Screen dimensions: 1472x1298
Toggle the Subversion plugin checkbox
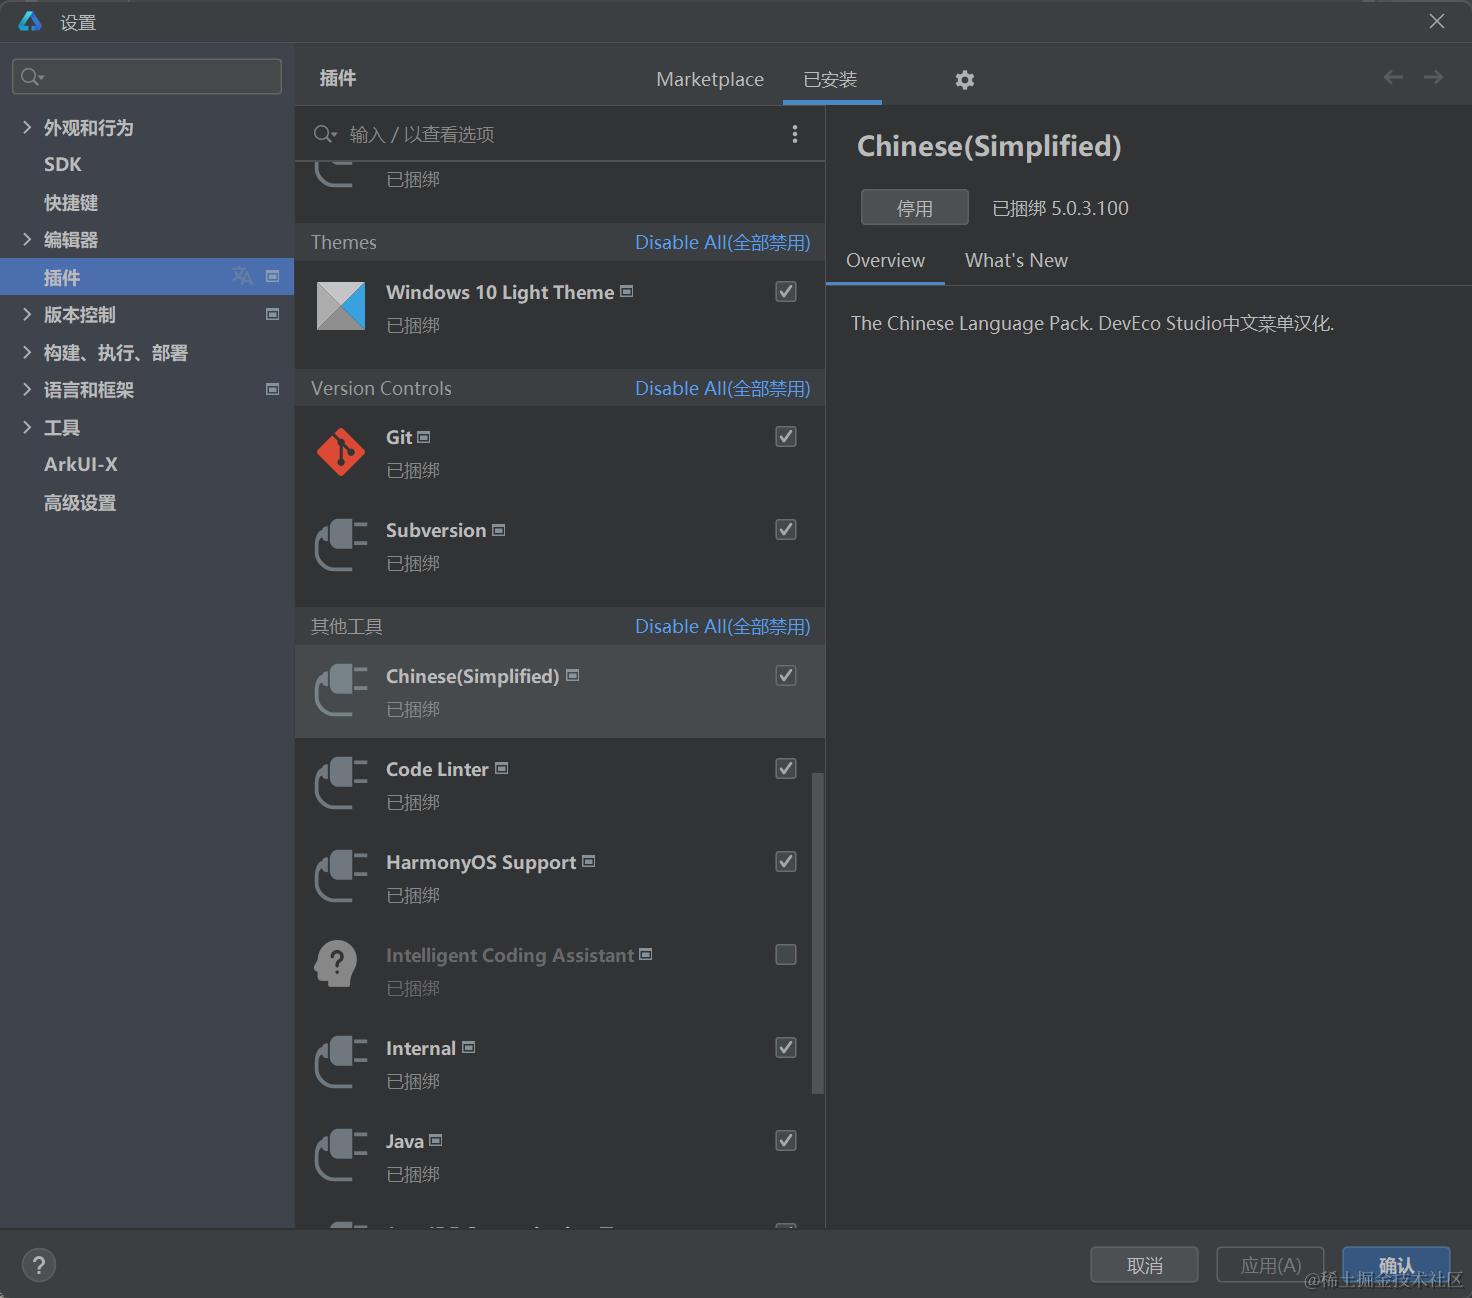(786, 529)
